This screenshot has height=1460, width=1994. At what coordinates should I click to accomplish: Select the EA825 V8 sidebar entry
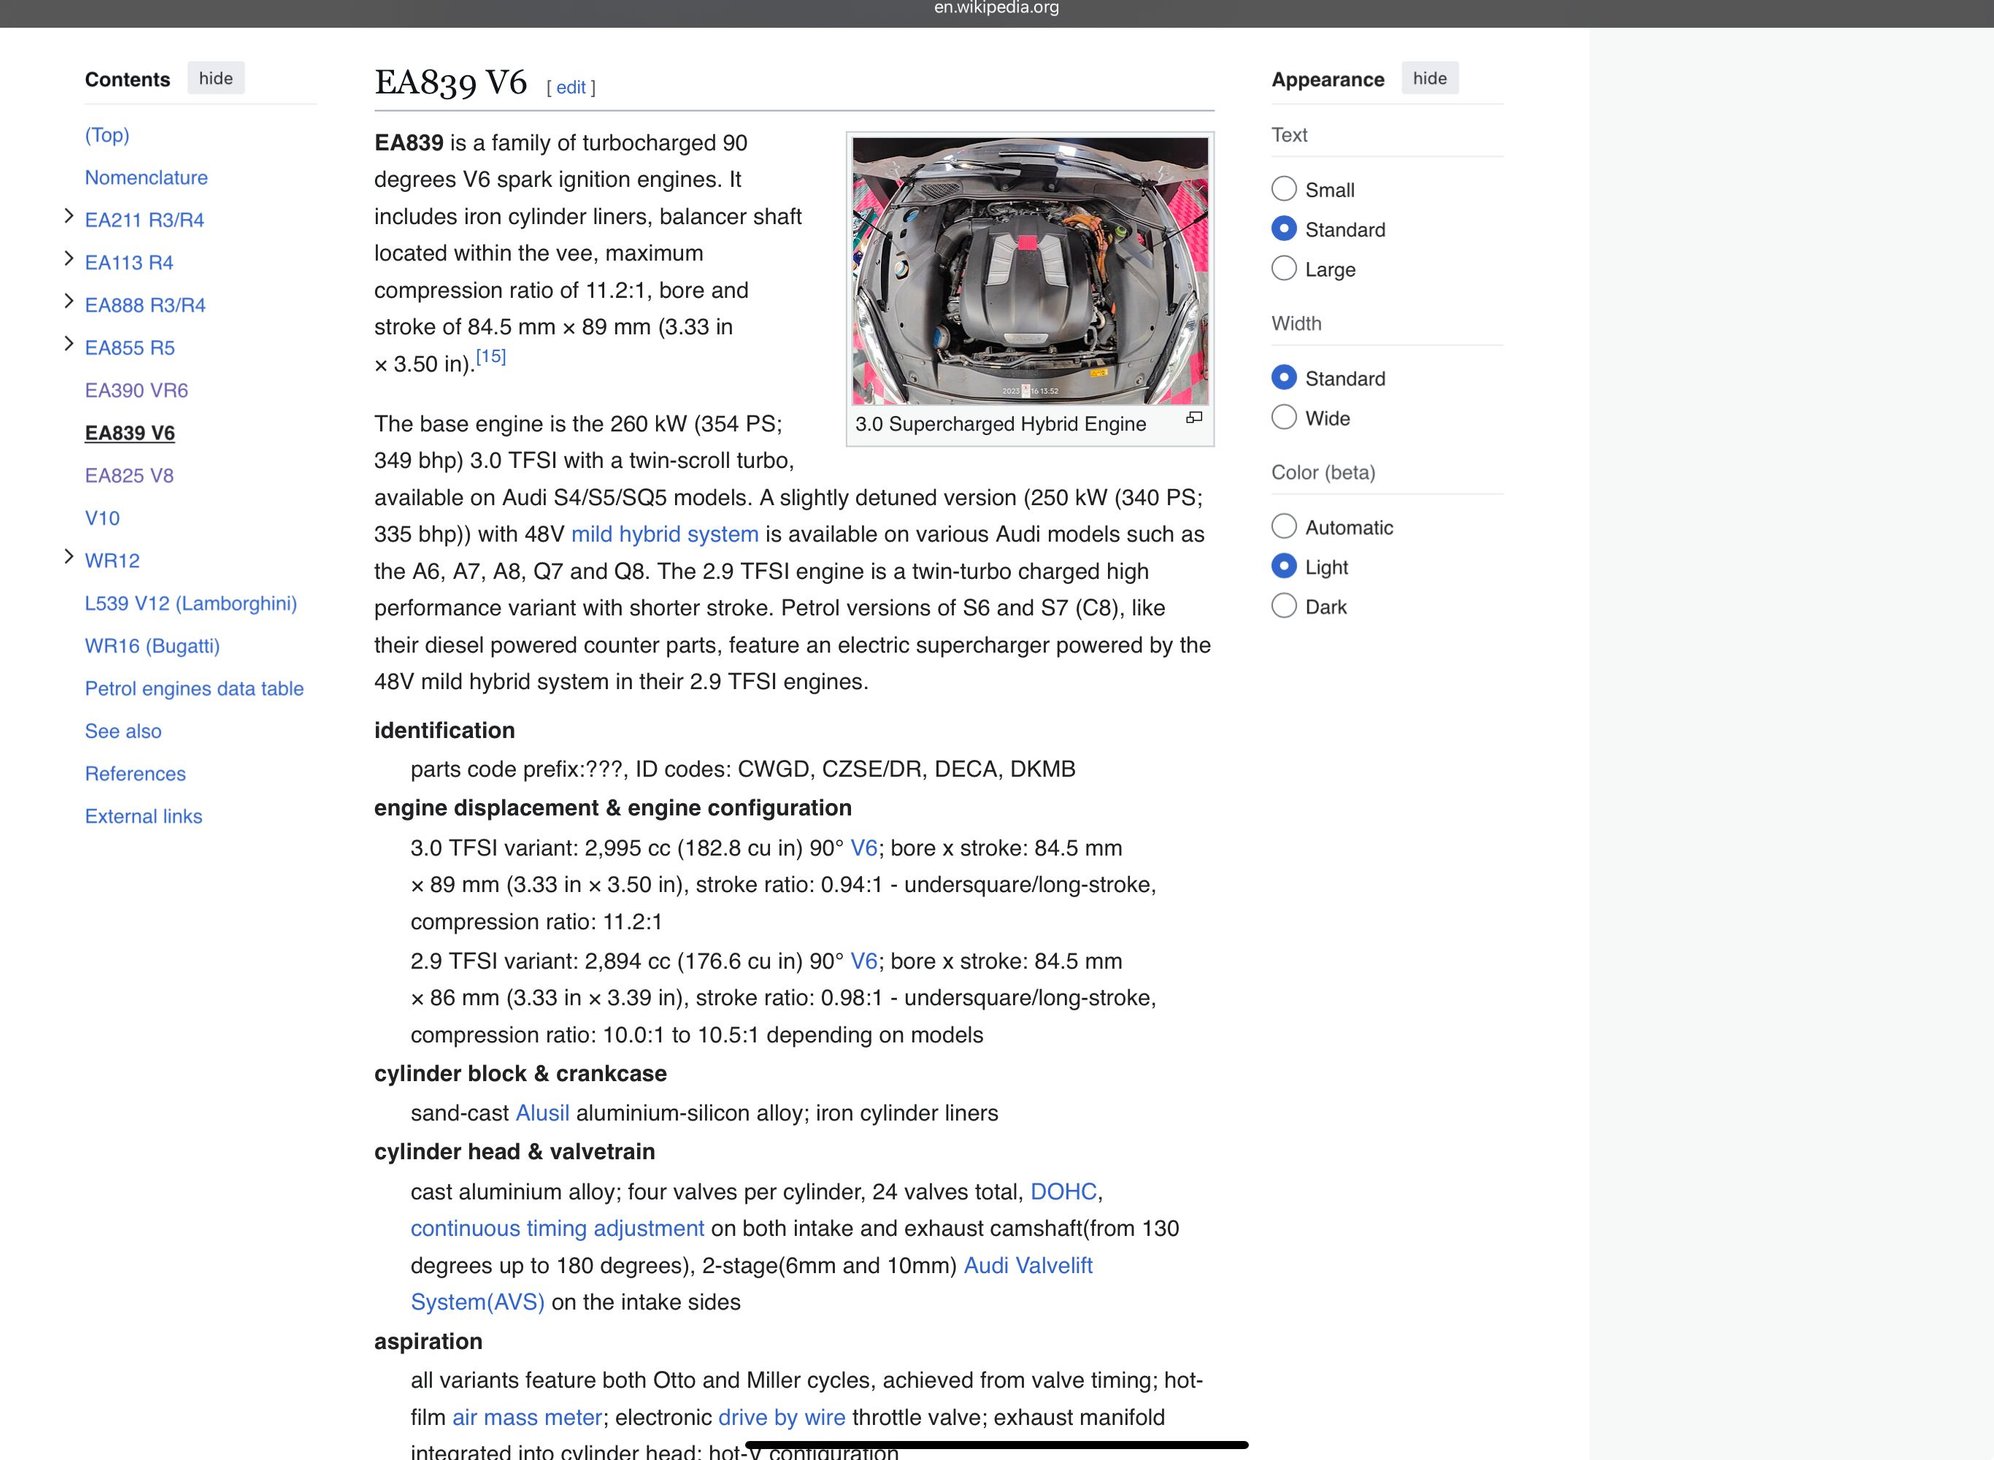coord(130,475)
